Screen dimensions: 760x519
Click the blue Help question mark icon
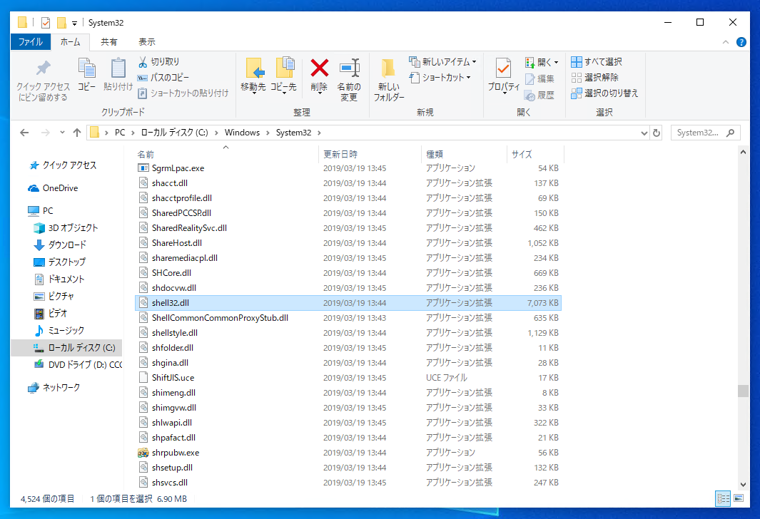pos(741,42)
